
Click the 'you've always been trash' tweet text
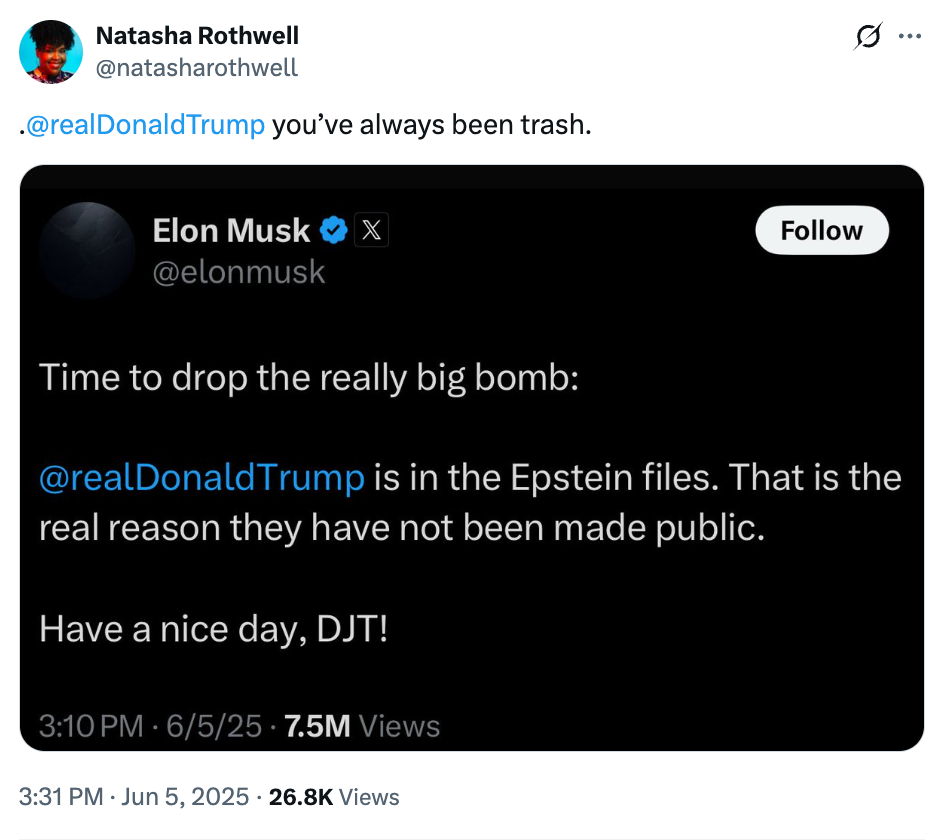pos(430,125)
